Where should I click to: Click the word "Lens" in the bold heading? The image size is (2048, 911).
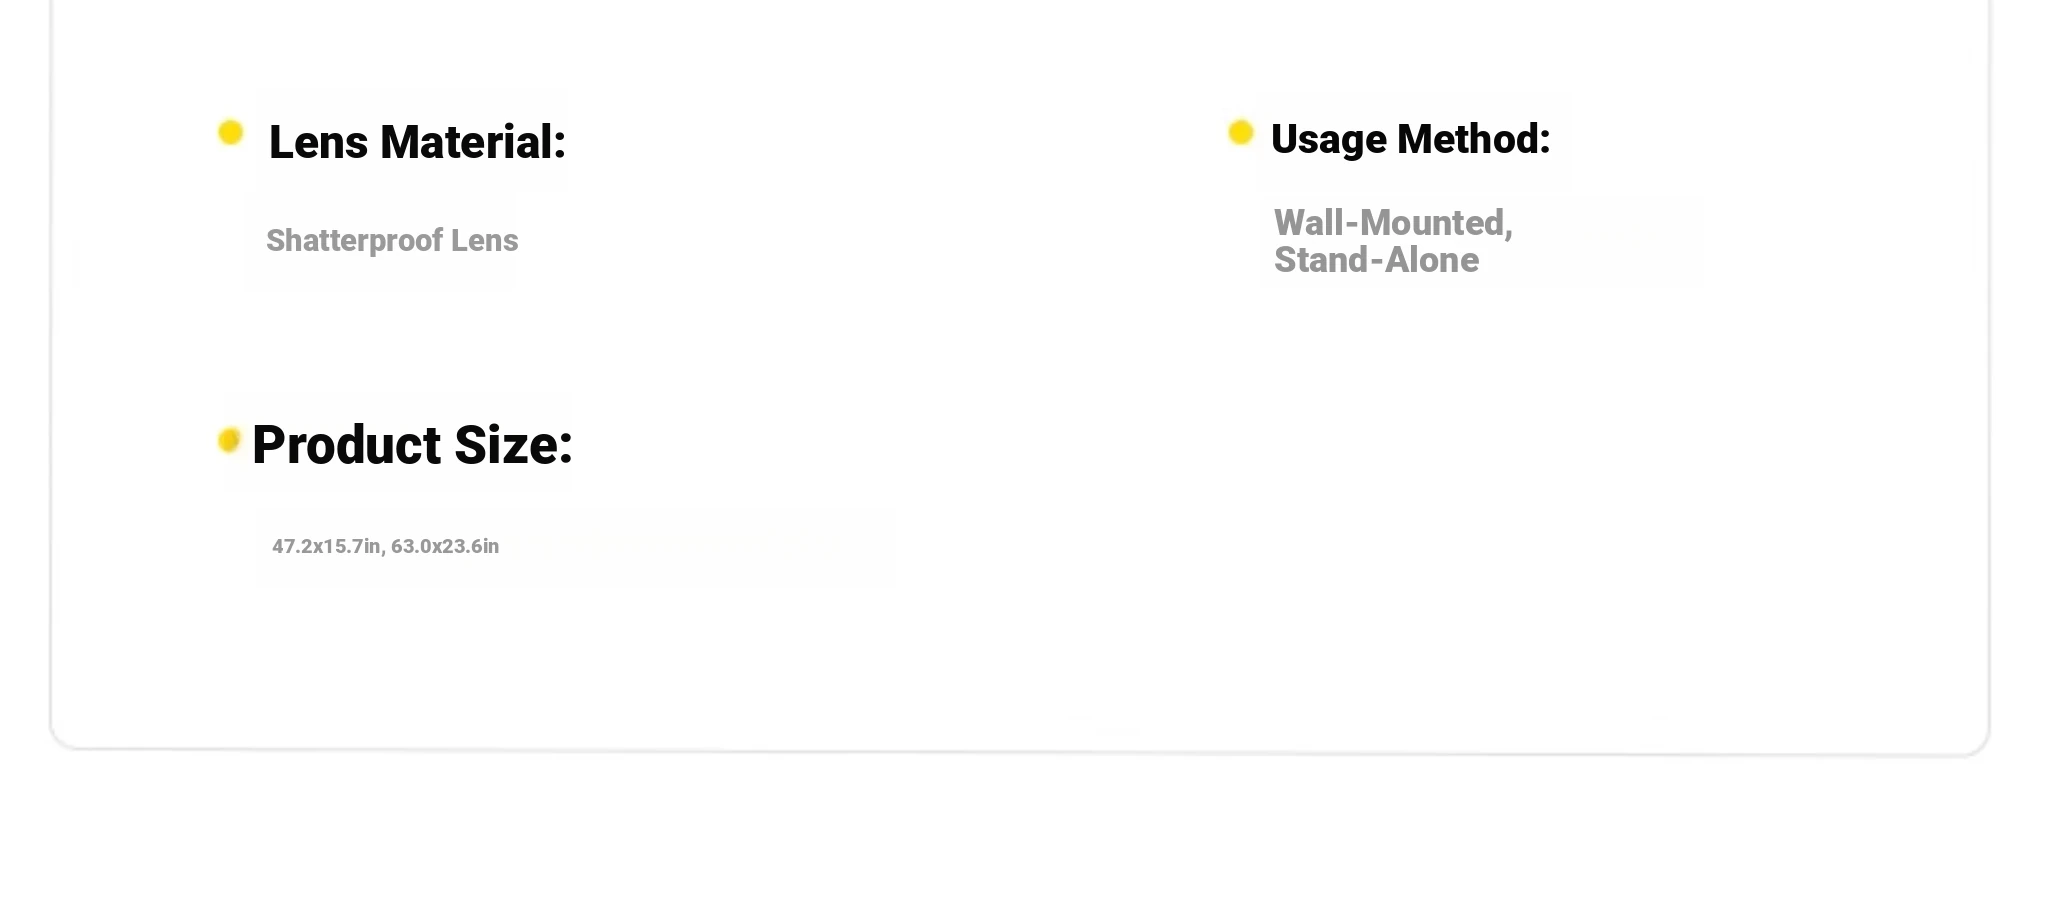(318, 142)
